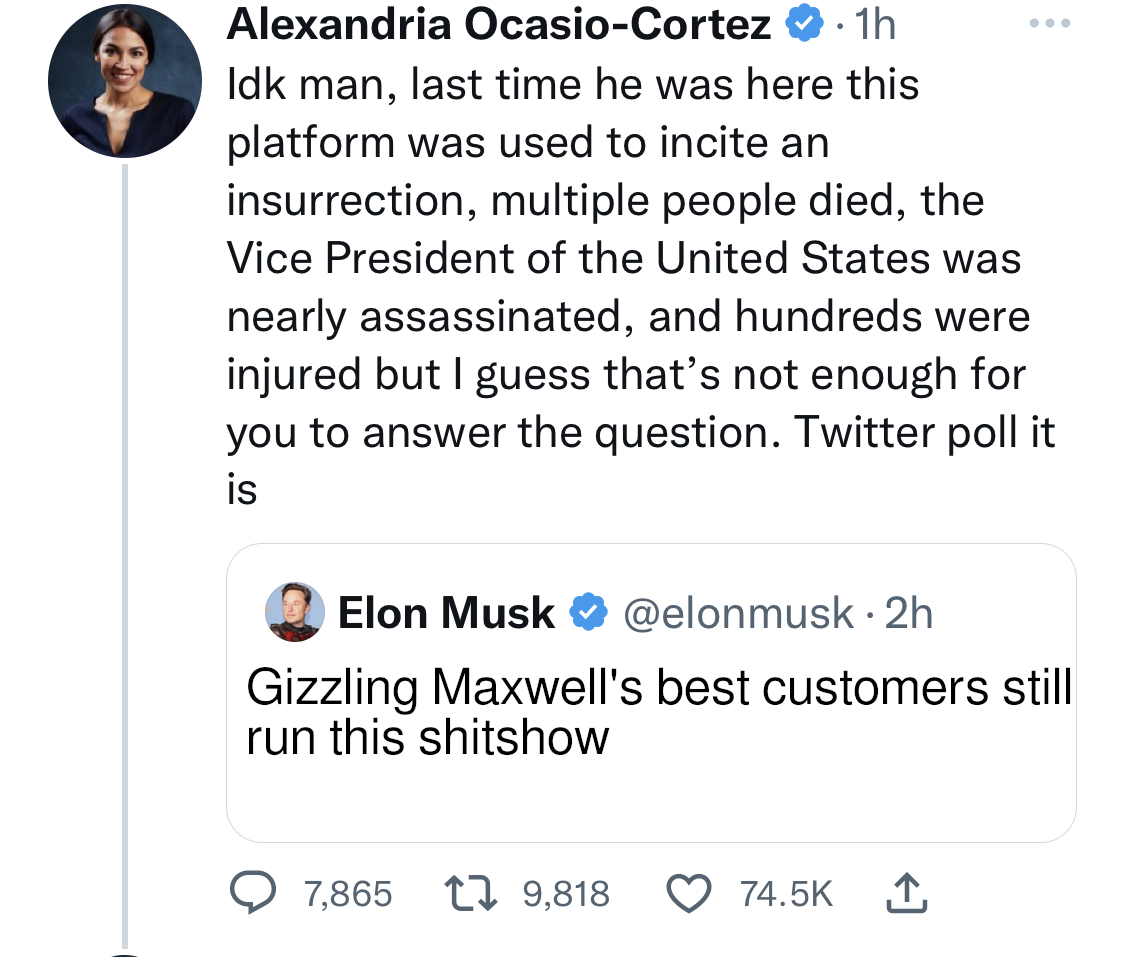1125x957 pixels.
Task: Click Elon Musk's blue verified badge
Action: (x=589, y=612)
